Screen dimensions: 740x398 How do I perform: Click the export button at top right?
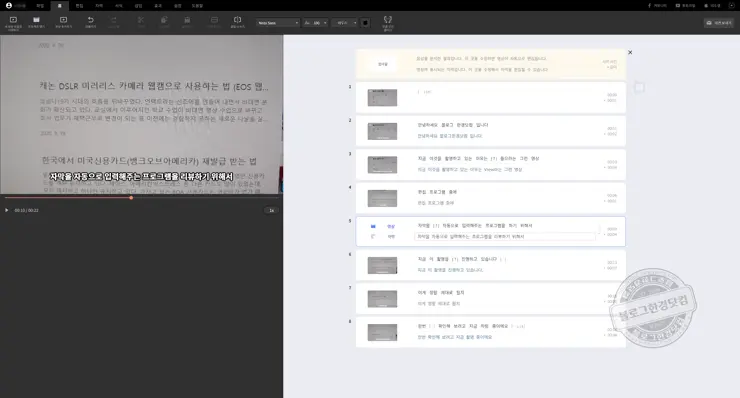(719, 23)
